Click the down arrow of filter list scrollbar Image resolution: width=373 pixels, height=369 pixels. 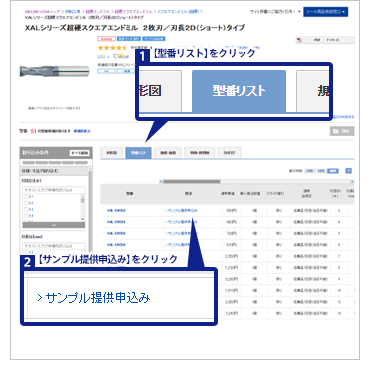pos(83,219)
